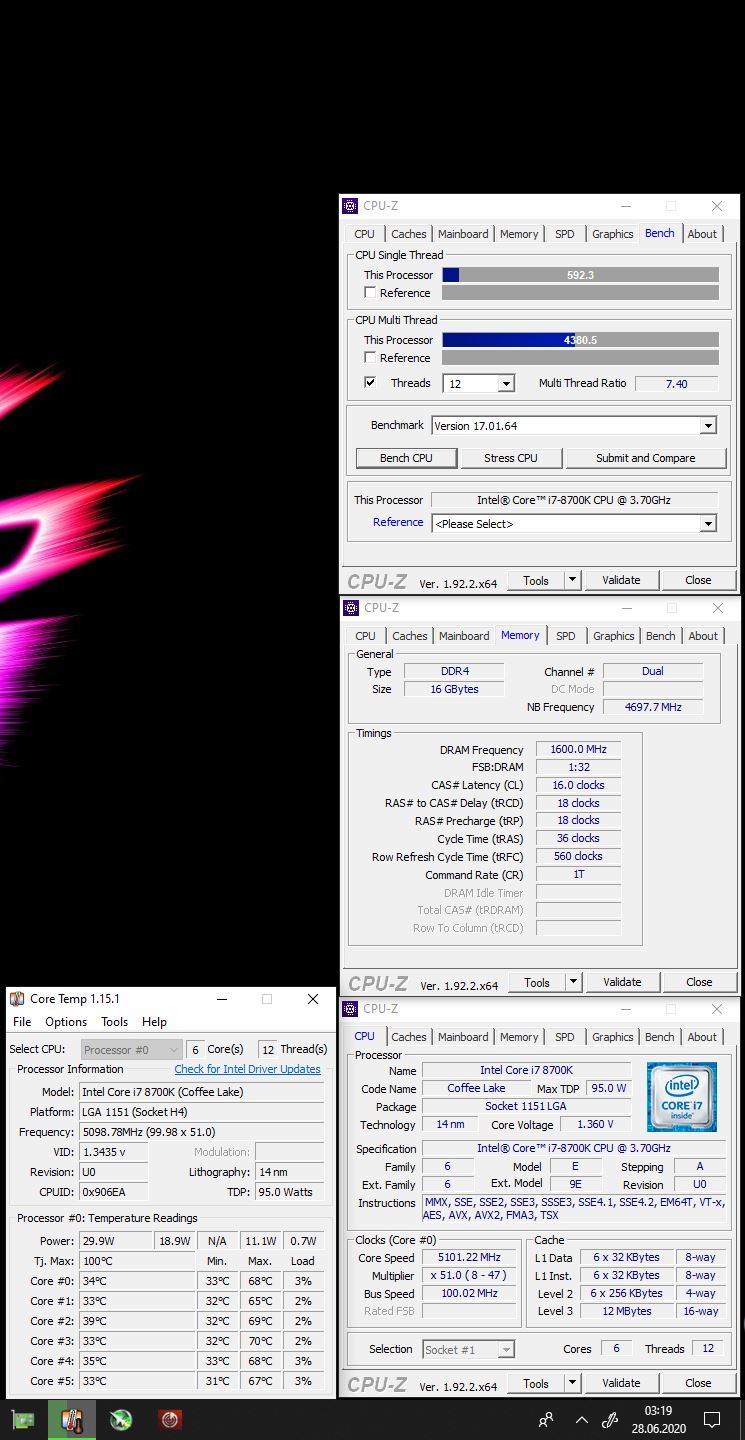Click the clock showing 03:19
This screenshot has height=1440, width=745.
658,1411
